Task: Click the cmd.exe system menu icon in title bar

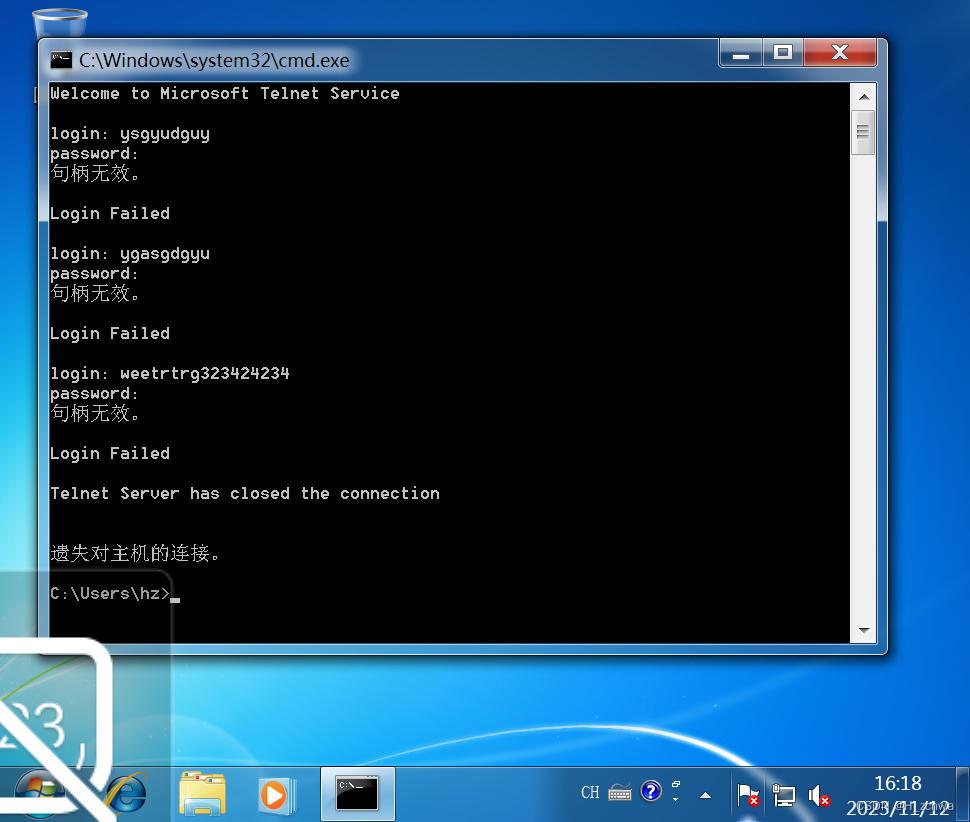Action: coord(61,60)
